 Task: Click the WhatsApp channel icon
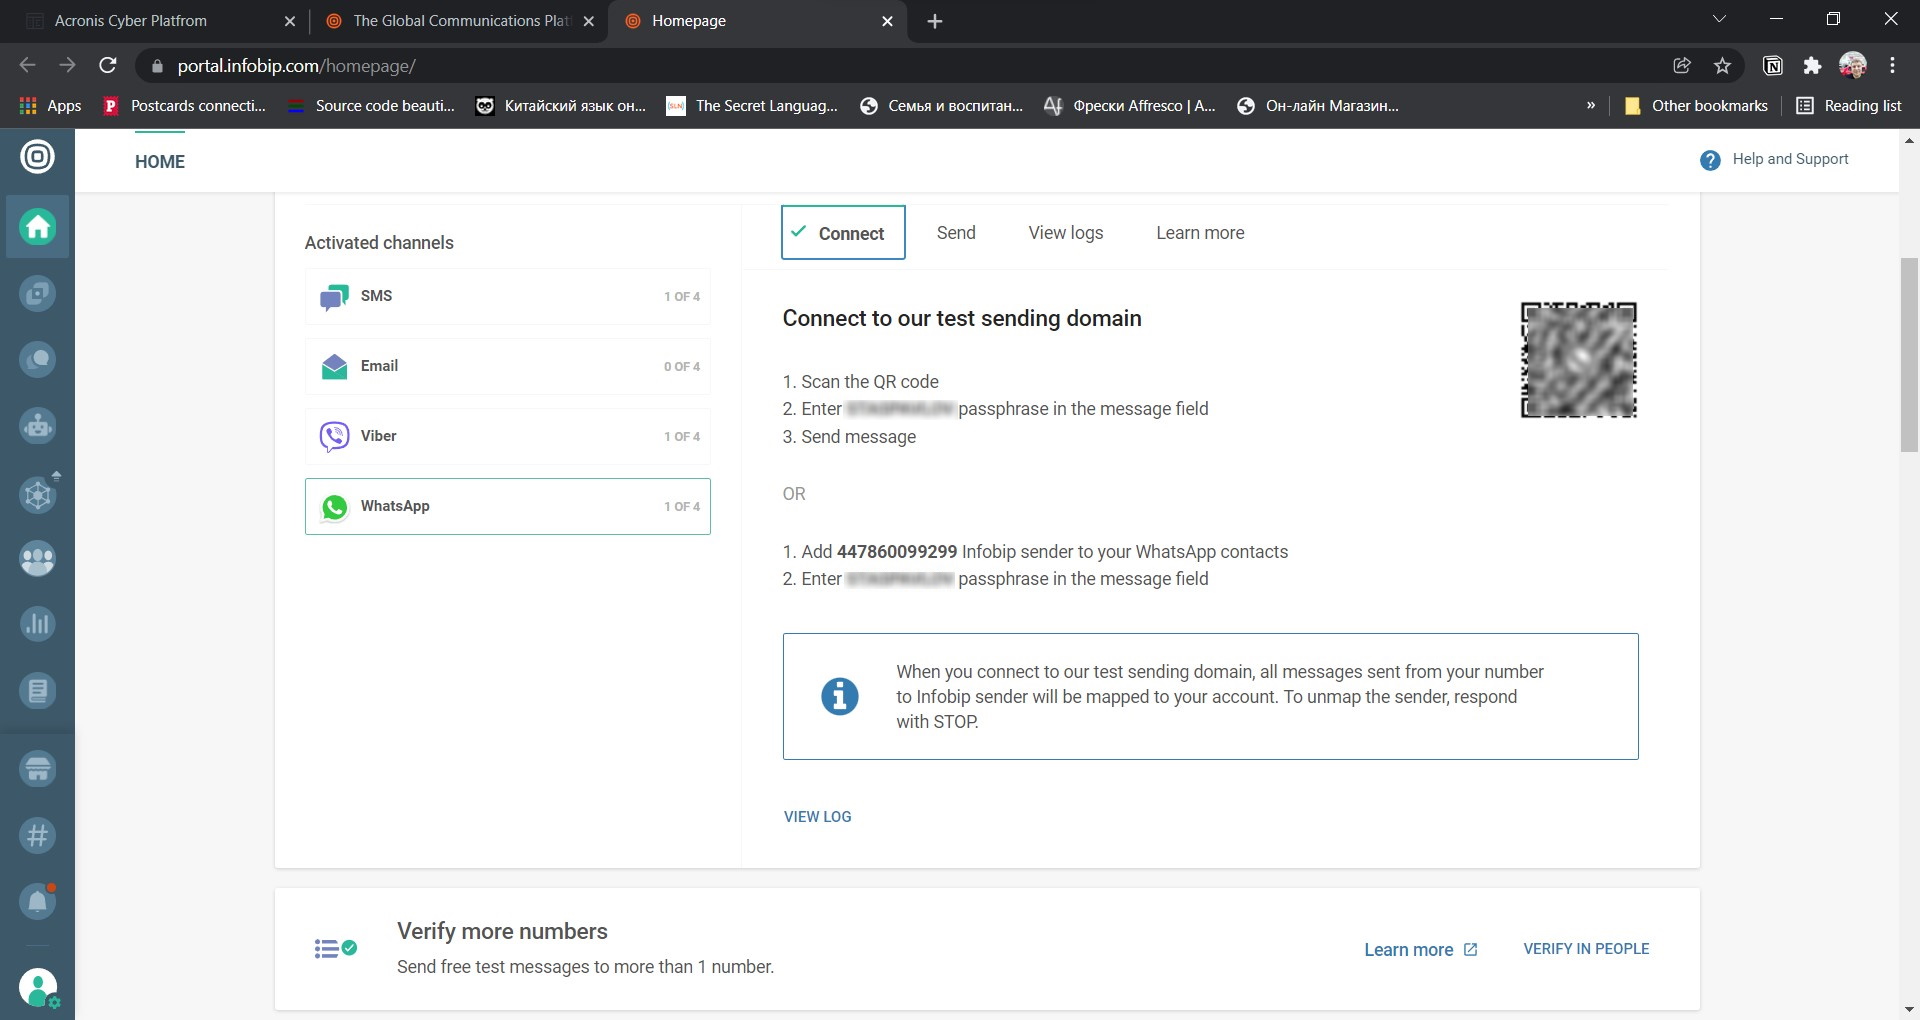(x=334, y=507)
